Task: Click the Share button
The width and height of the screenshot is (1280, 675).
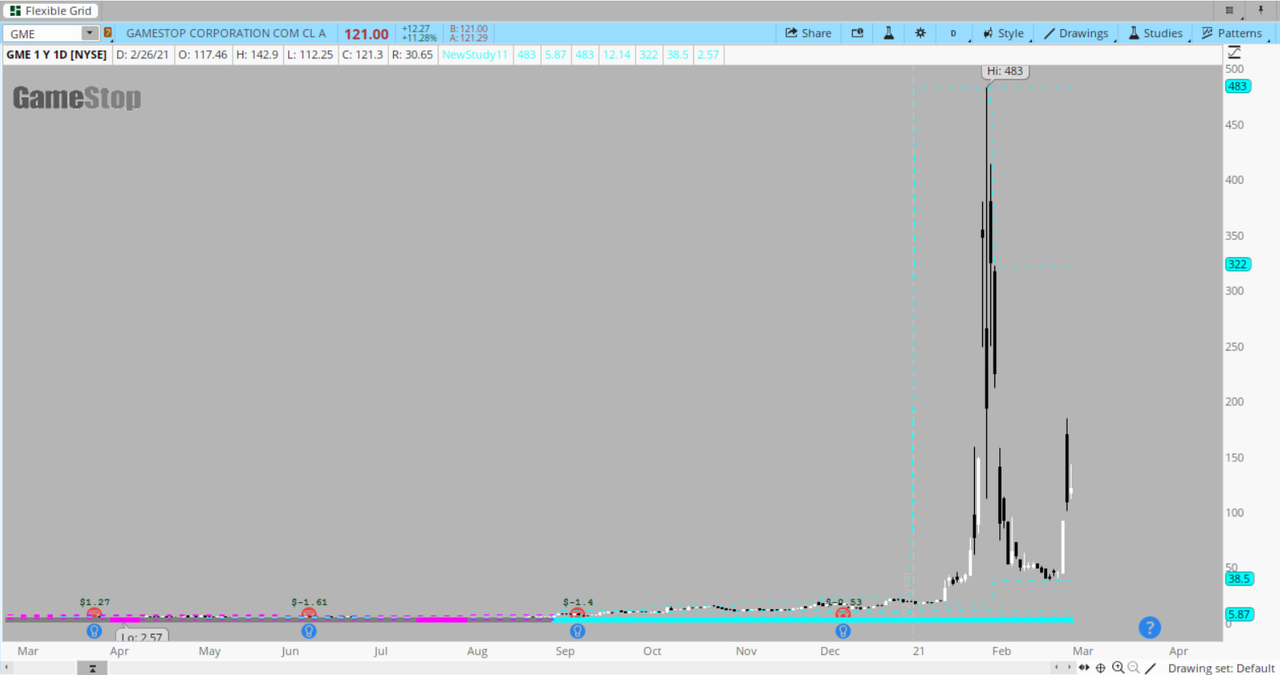Action: (808, 33)
